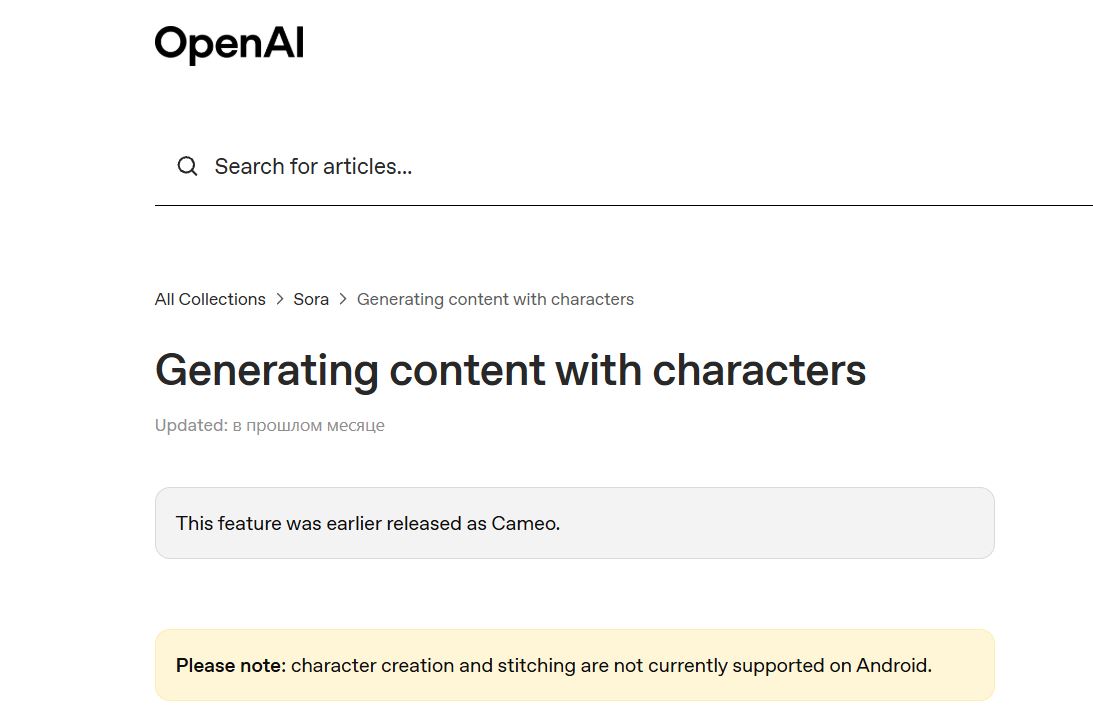Open the OpenAI help center homepage via logo

228,42
